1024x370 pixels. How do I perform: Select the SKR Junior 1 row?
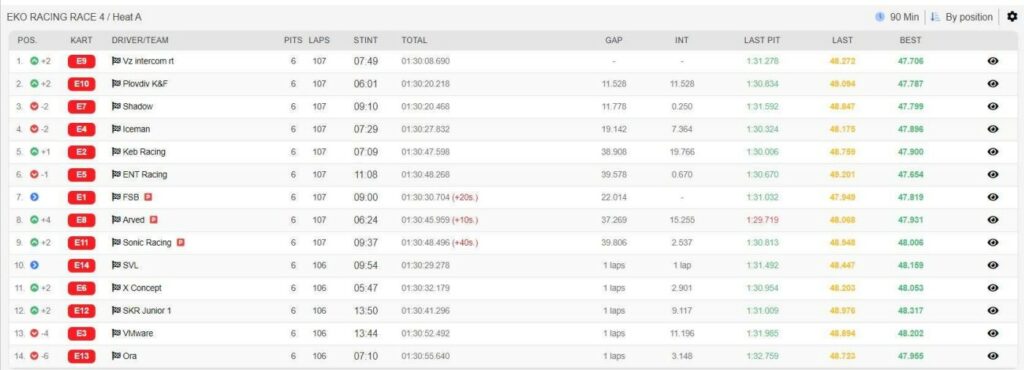(512, 311)
